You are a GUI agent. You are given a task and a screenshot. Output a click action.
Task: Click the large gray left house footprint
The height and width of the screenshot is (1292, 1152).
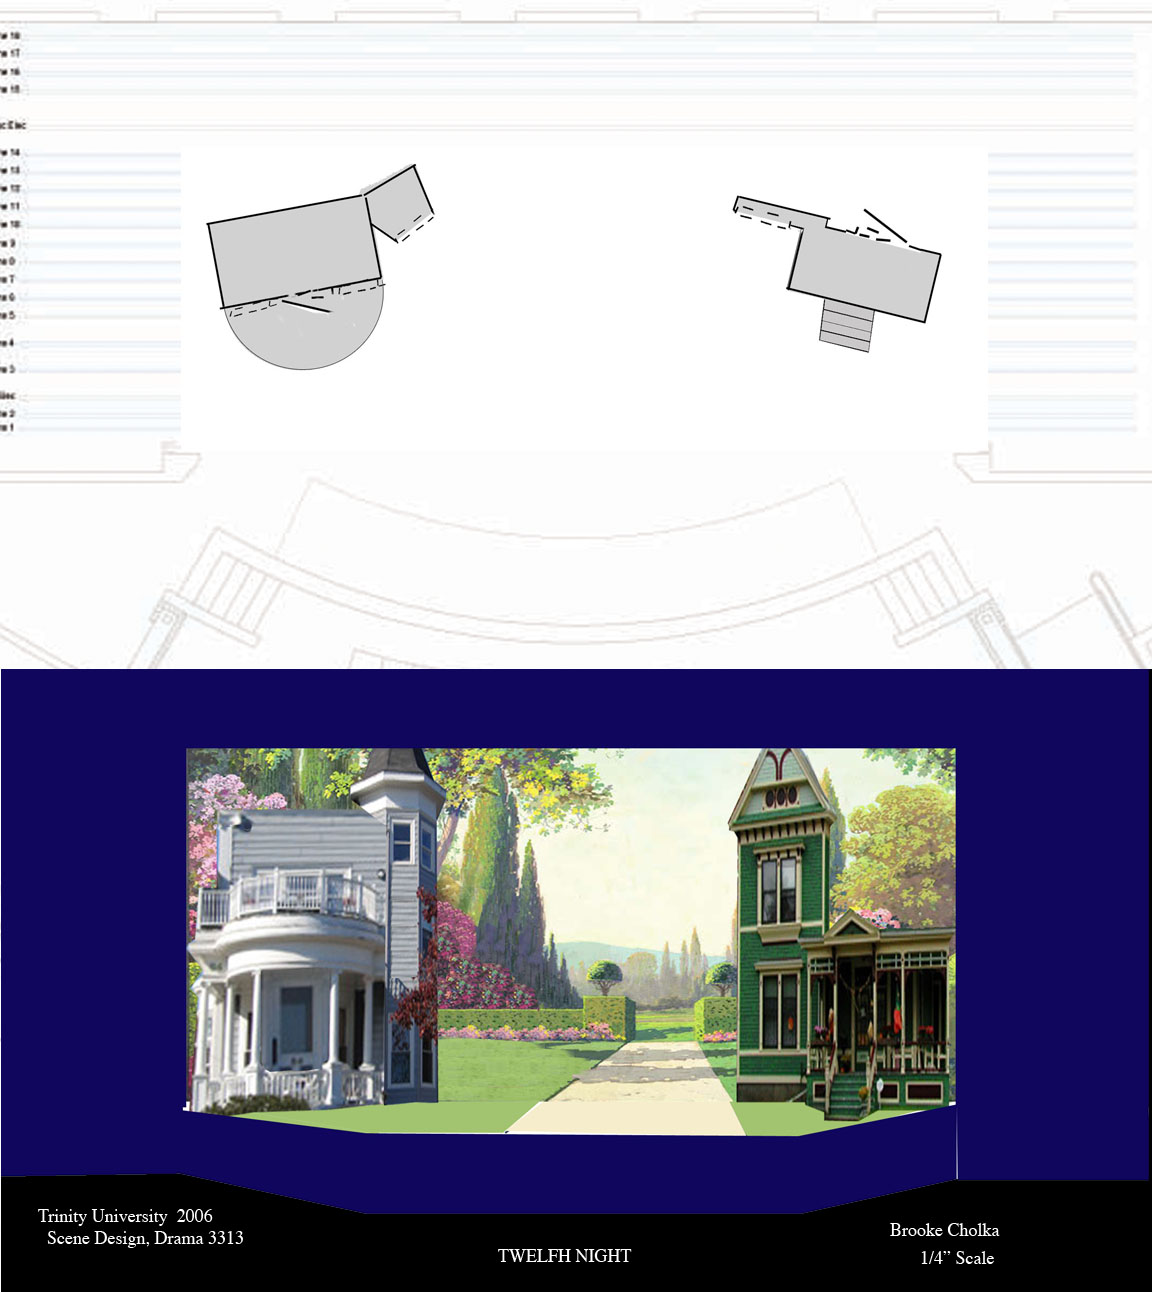(294, 250)
